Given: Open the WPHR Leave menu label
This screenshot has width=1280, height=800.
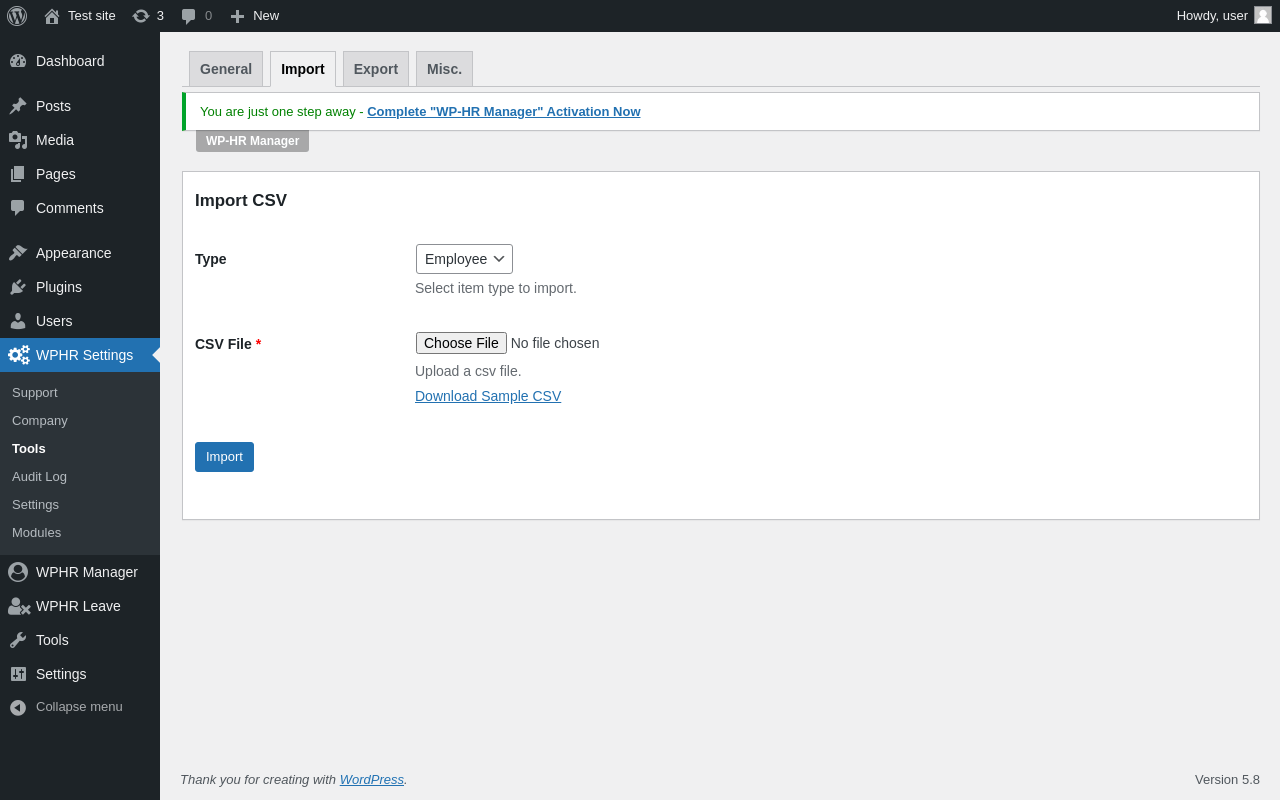Looking at the screenshot, I should click(78, 606).
